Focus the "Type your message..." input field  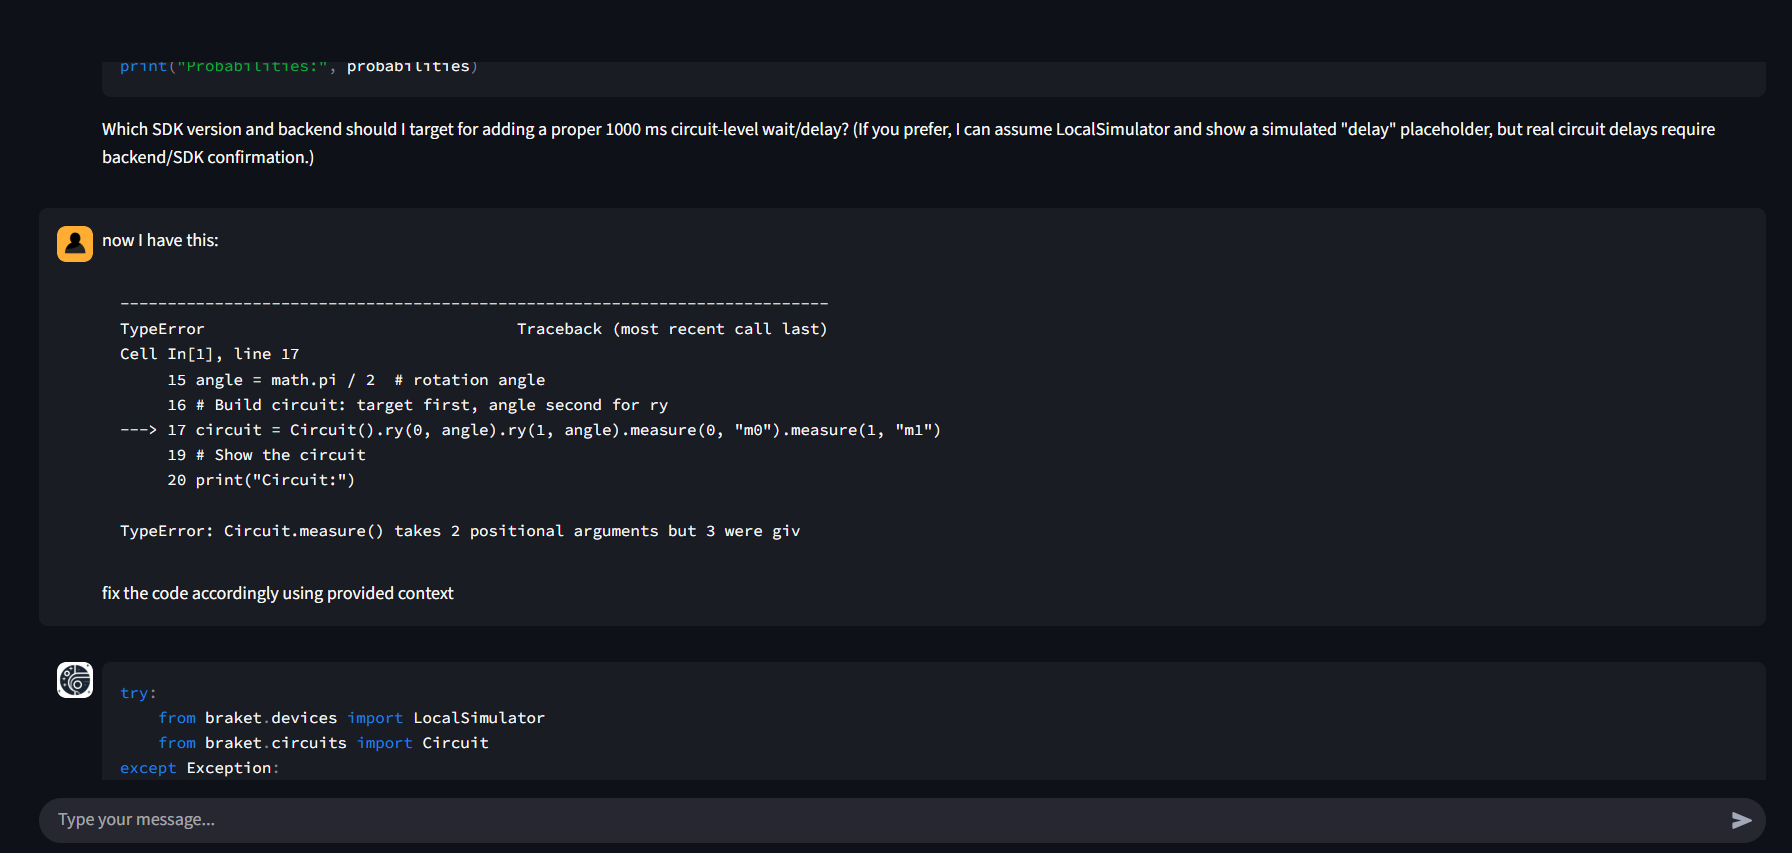[880, 820]
